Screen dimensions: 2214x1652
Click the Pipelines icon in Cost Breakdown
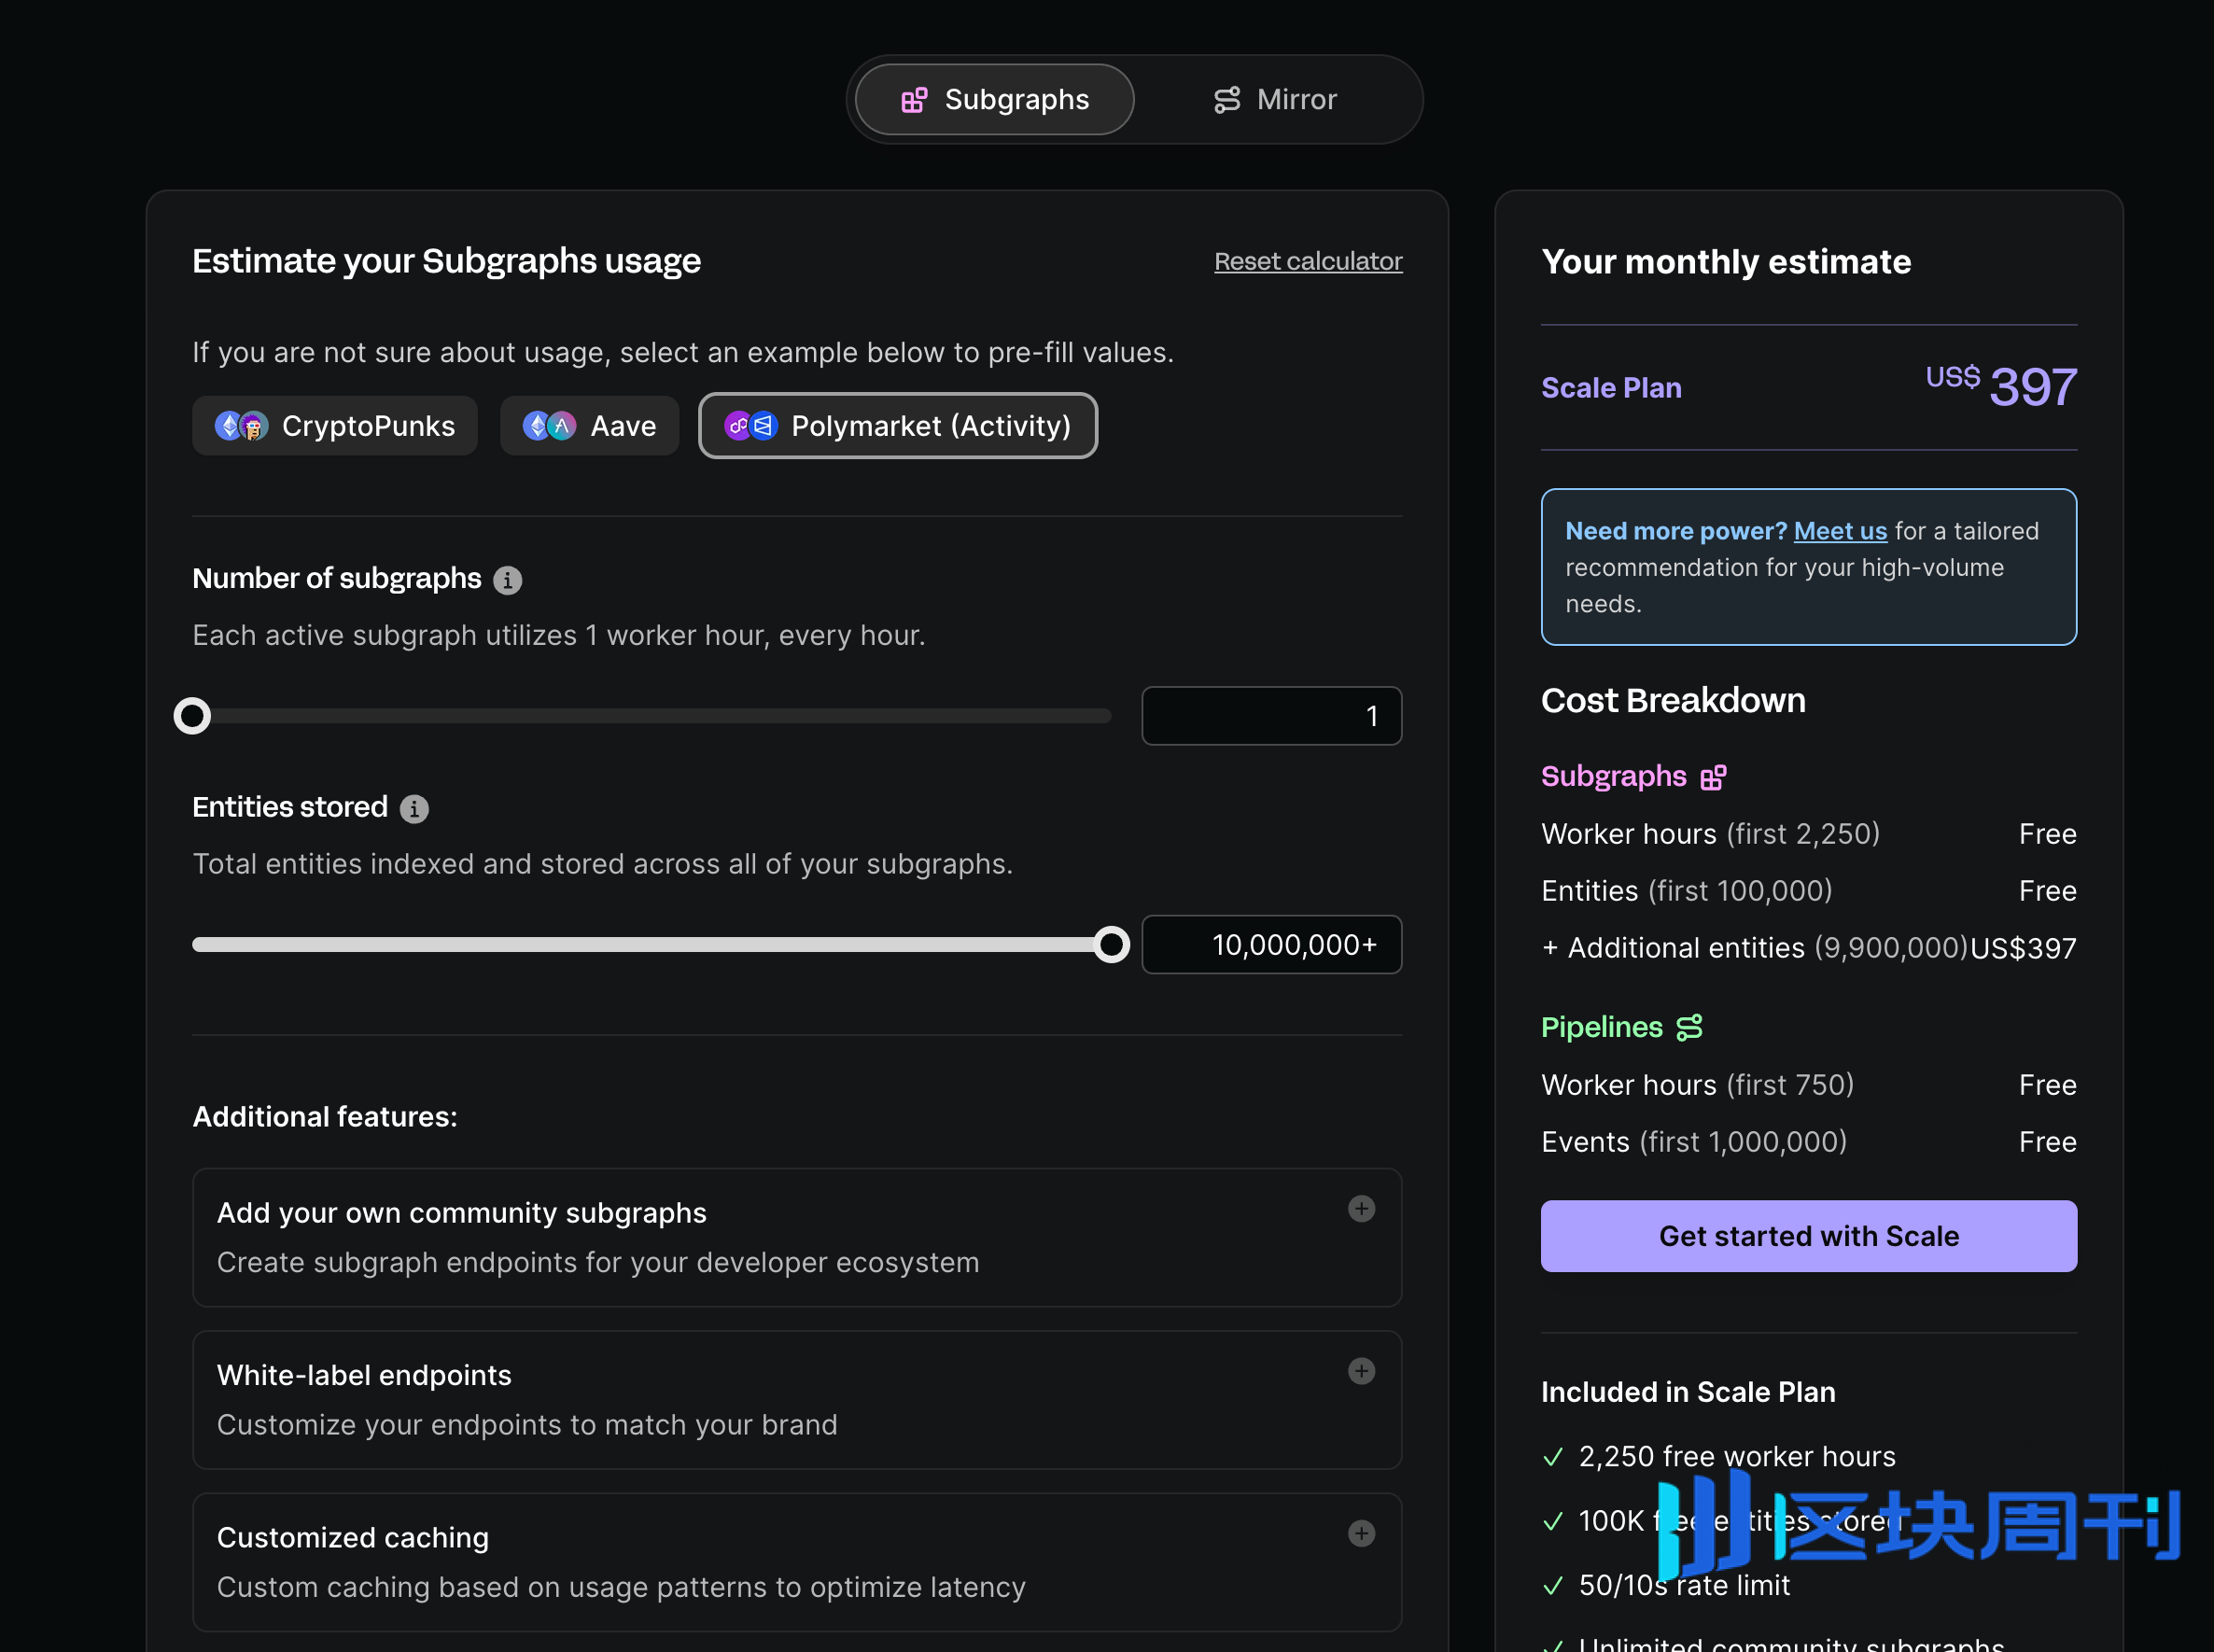[1689, 1028]
